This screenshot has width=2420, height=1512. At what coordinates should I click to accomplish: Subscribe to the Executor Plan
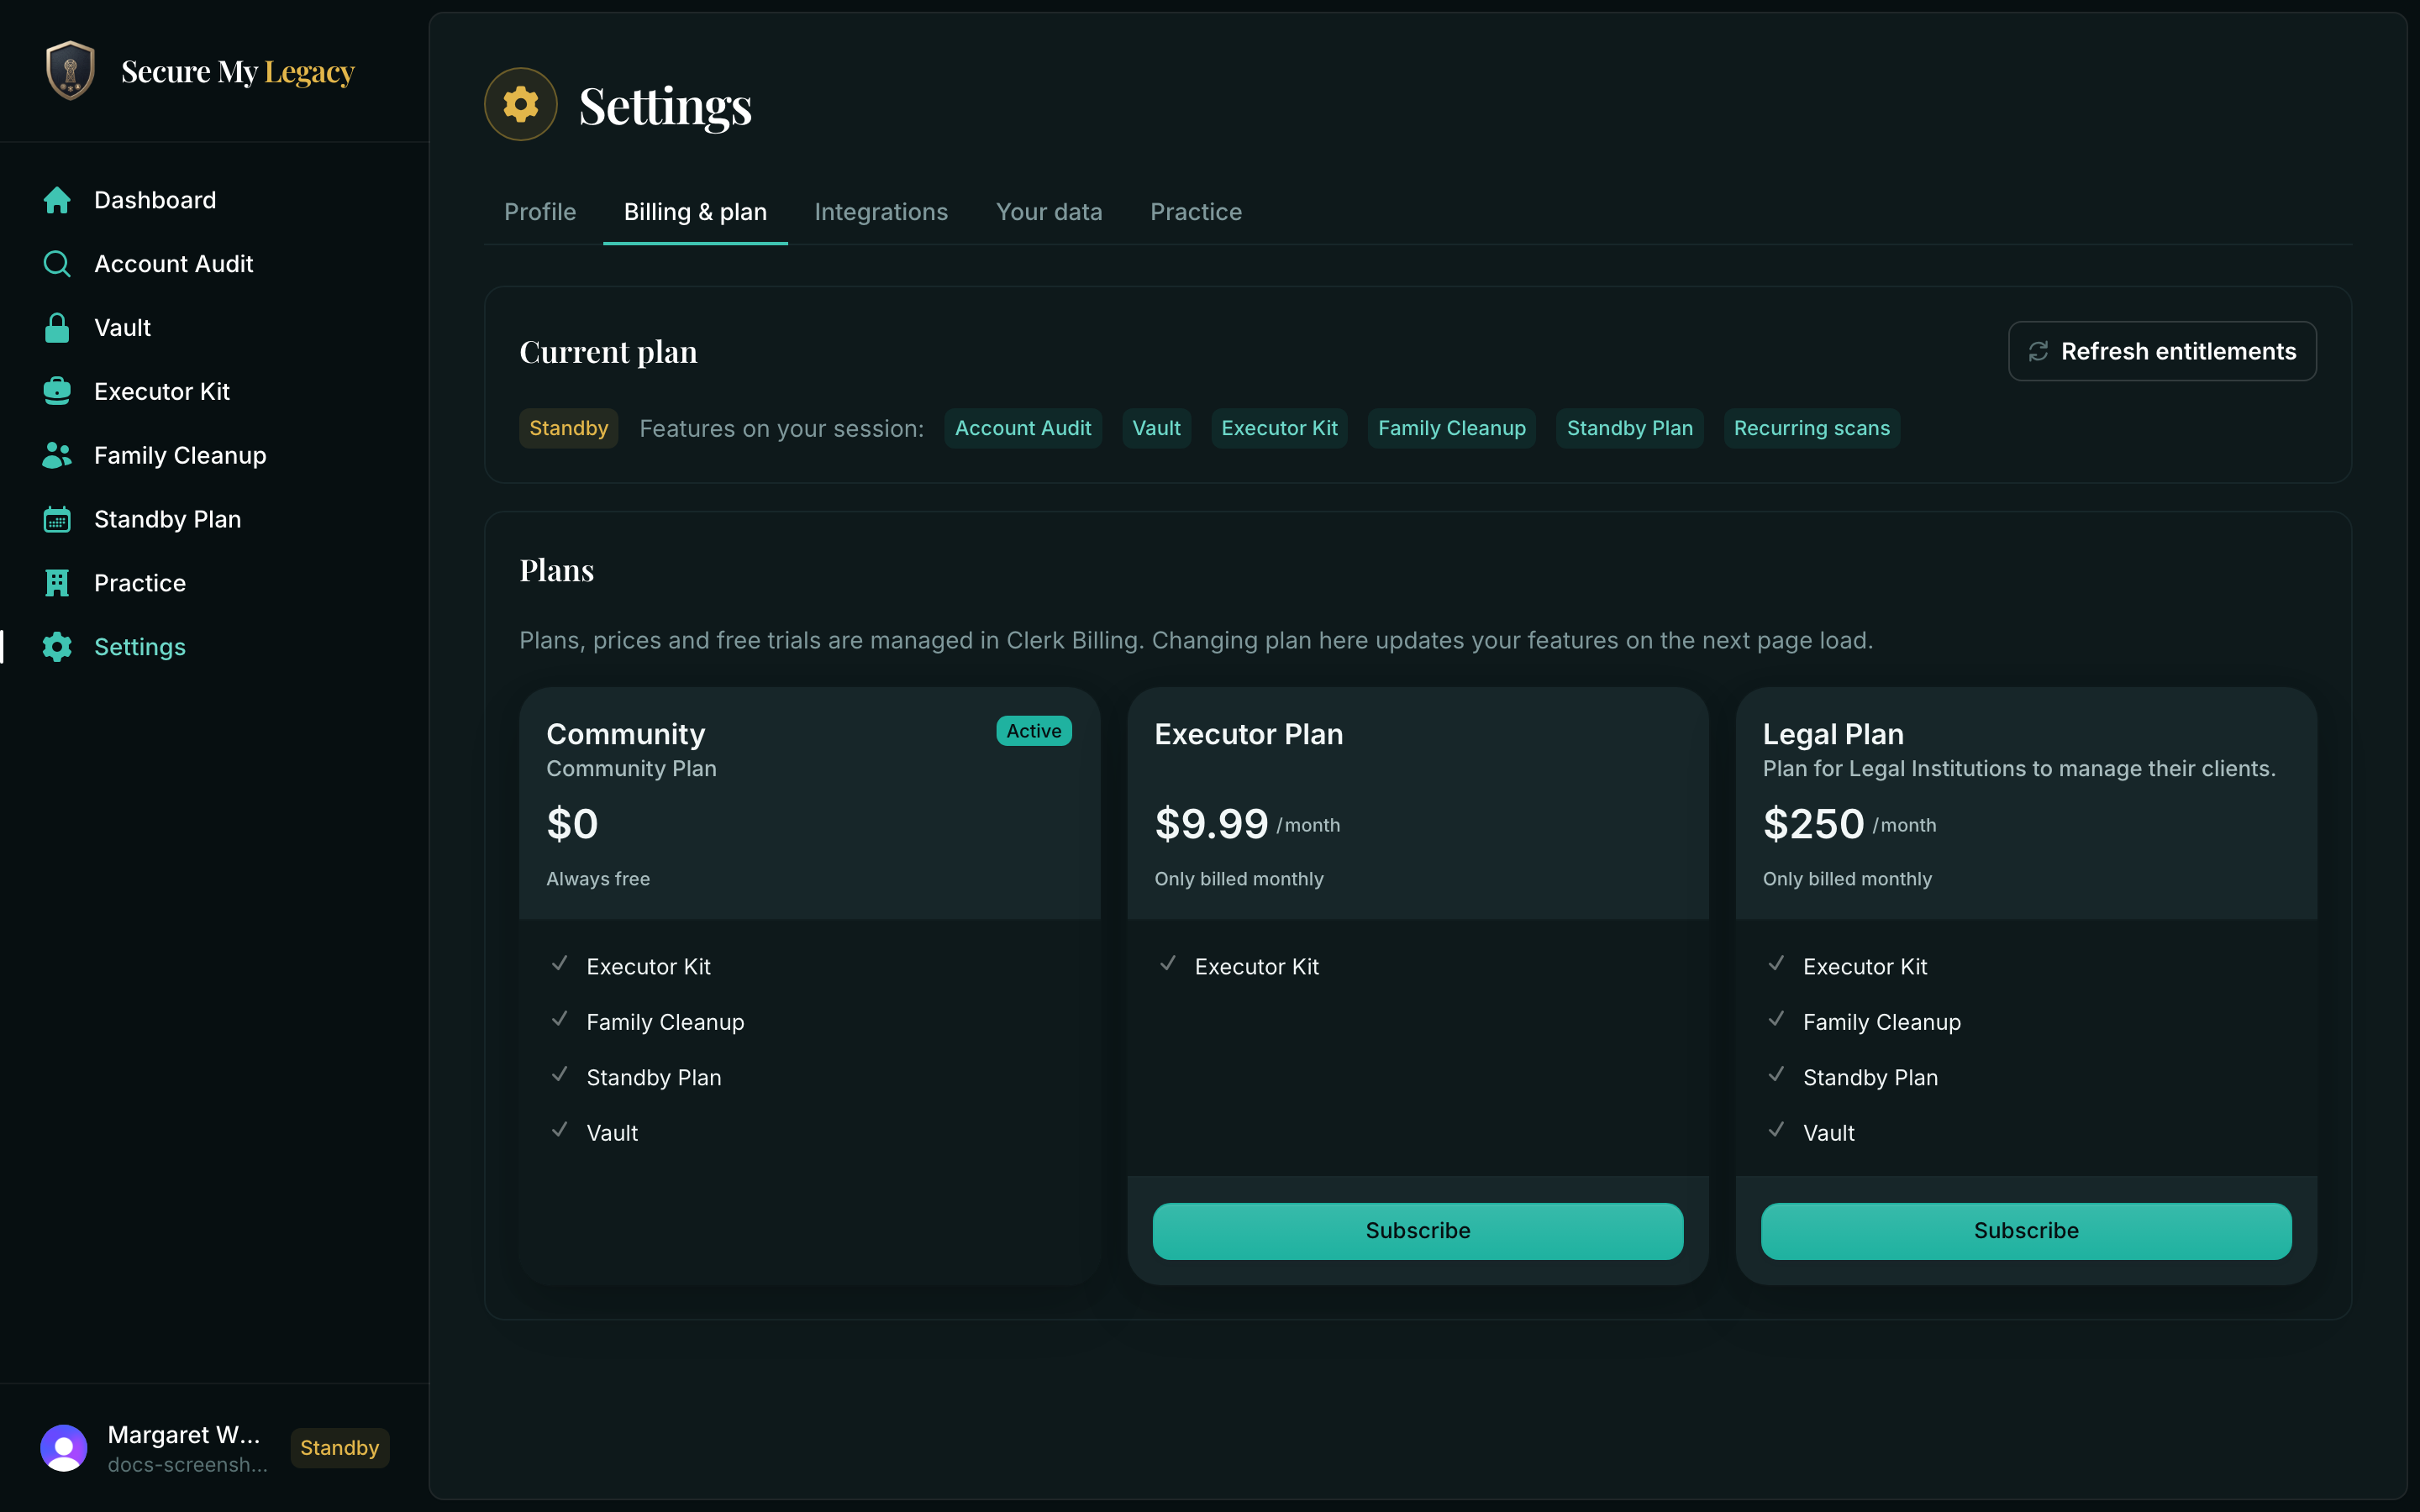(x=1418, y=1231)
